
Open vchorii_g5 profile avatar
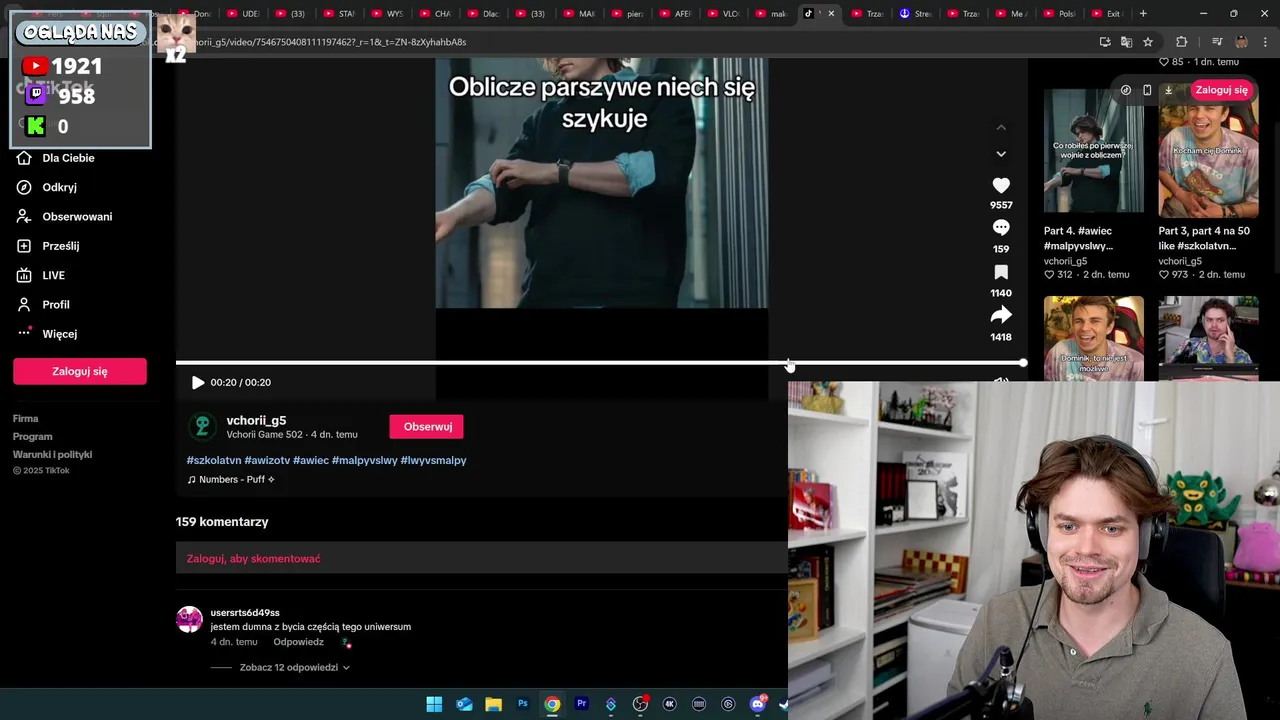(x=202, y=427)
